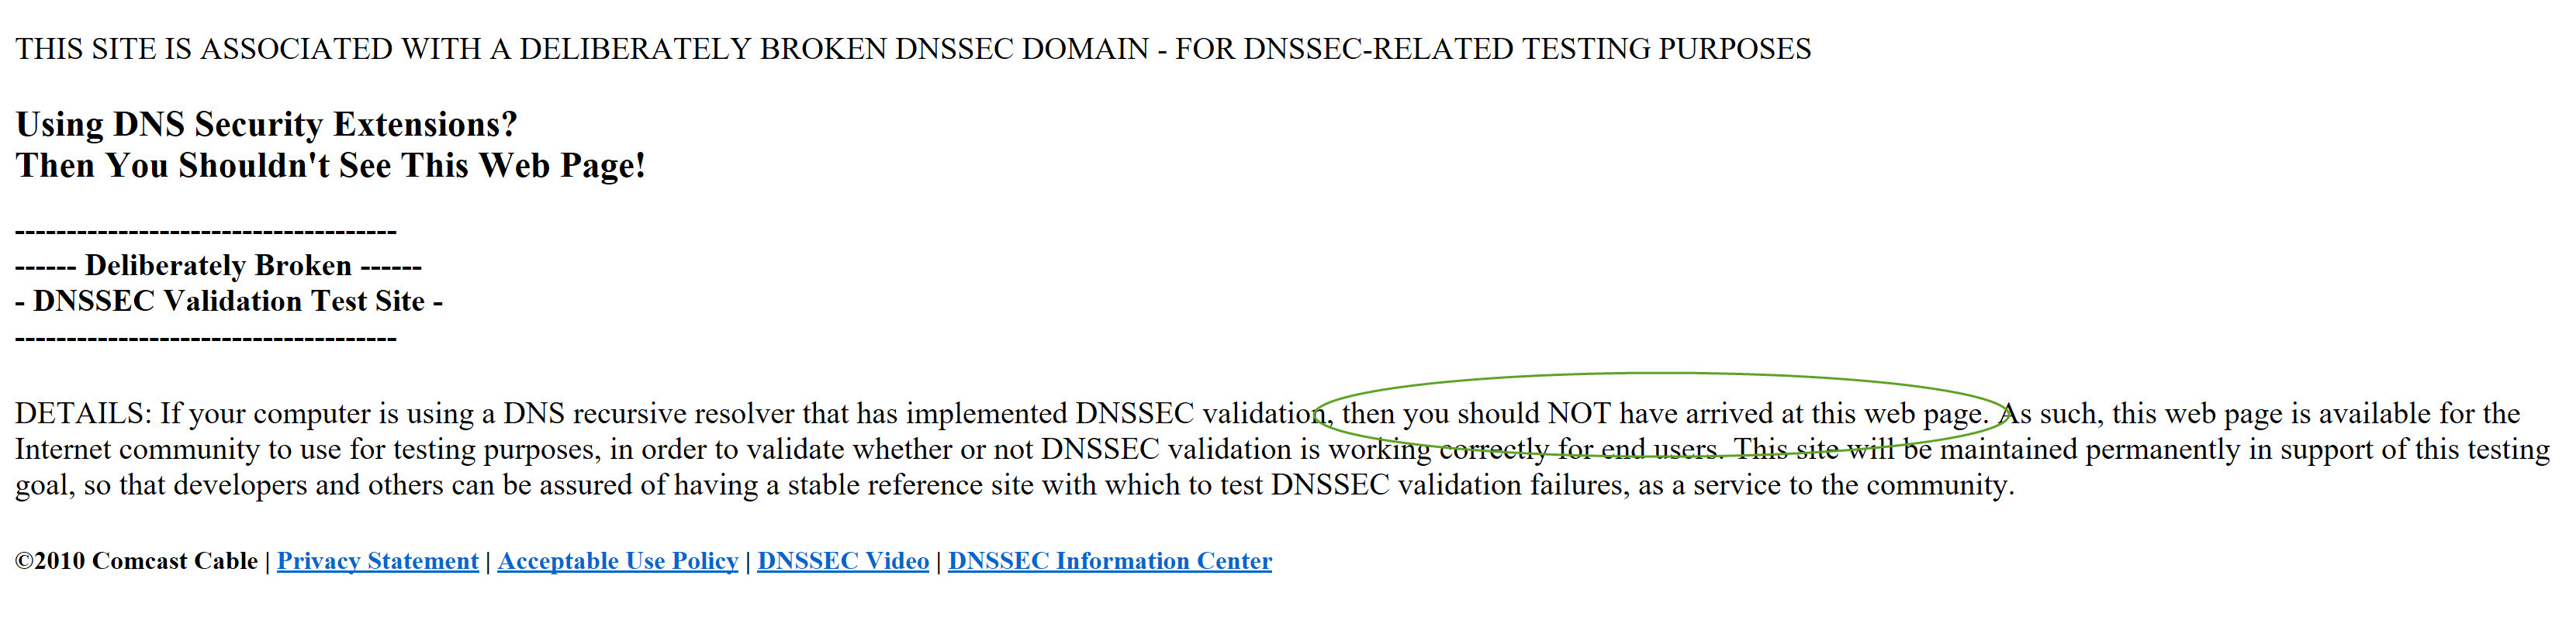Image resolution: width=2576 pixels, height=641 pixels.
Task: Click the word "DETAILS:" starting the paragraph
Action: (x=83, y=414)
